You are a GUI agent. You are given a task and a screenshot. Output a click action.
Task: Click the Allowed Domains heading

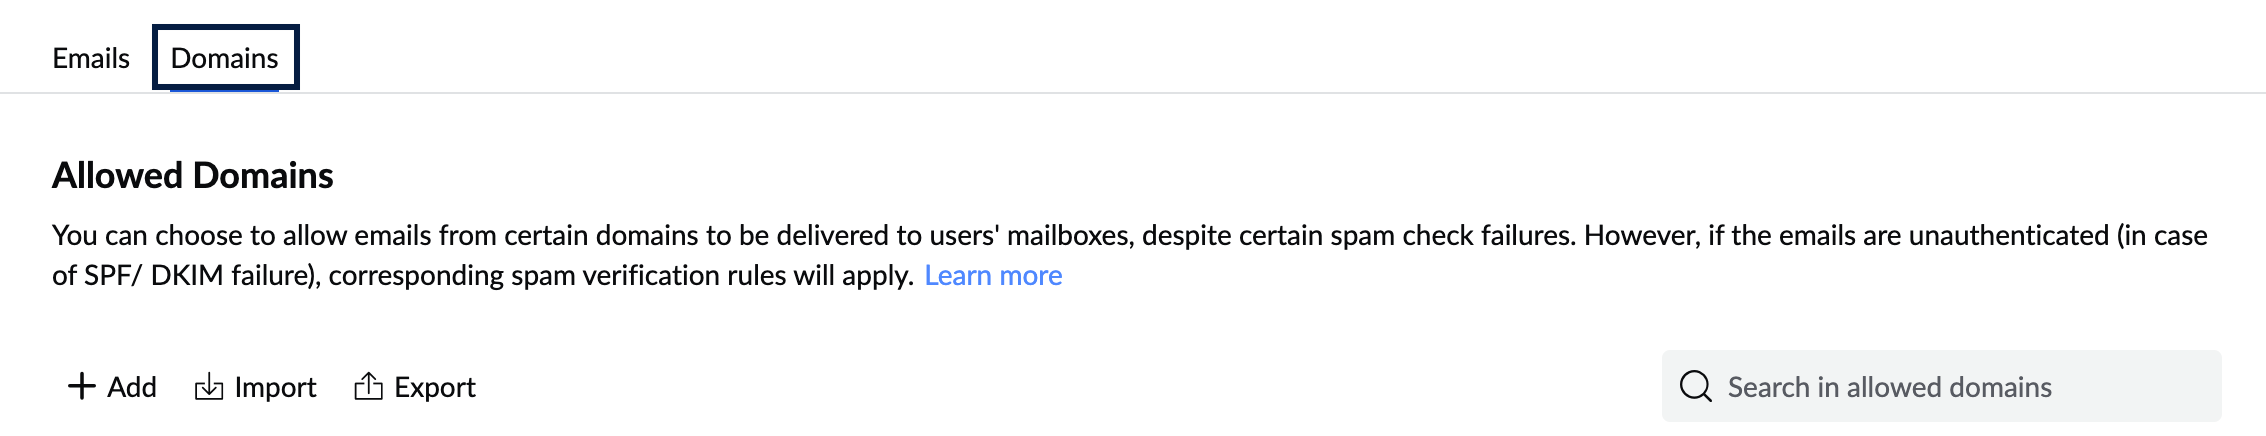[x=193, y=175]
